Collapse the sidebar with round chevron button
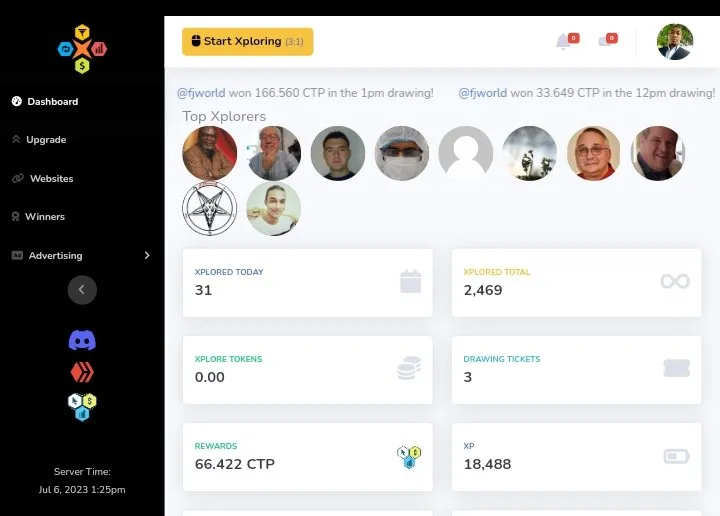 [82, 290]
